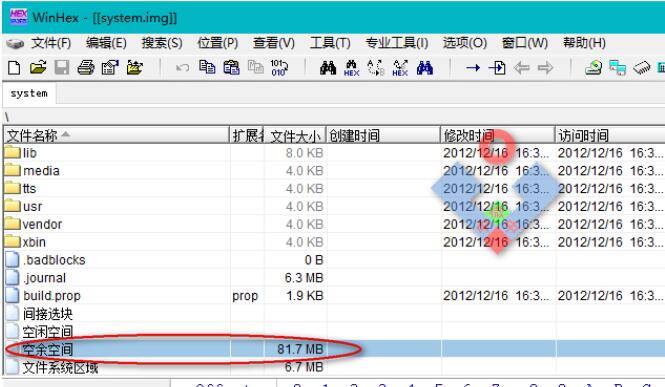The width and height of the screenshot is (665, 387).
Task: Open the 窗口(W) menu
Action: [525, 43]
